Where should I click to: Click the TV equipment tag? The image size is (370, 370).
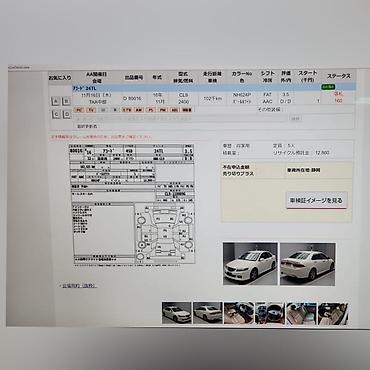click(91, 110)
